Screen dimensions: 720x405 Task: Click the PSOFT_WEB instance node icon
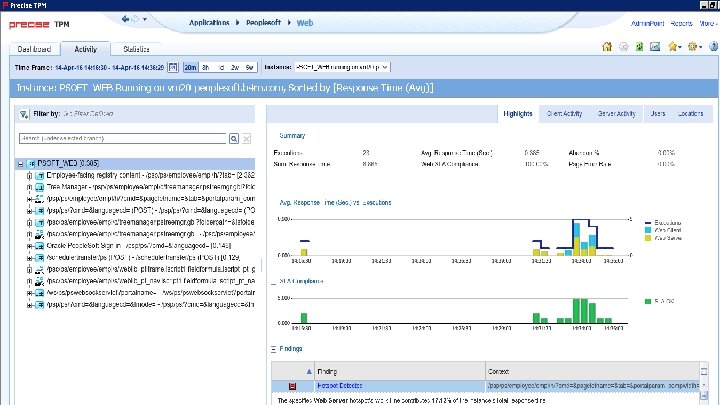coord(31,163)
